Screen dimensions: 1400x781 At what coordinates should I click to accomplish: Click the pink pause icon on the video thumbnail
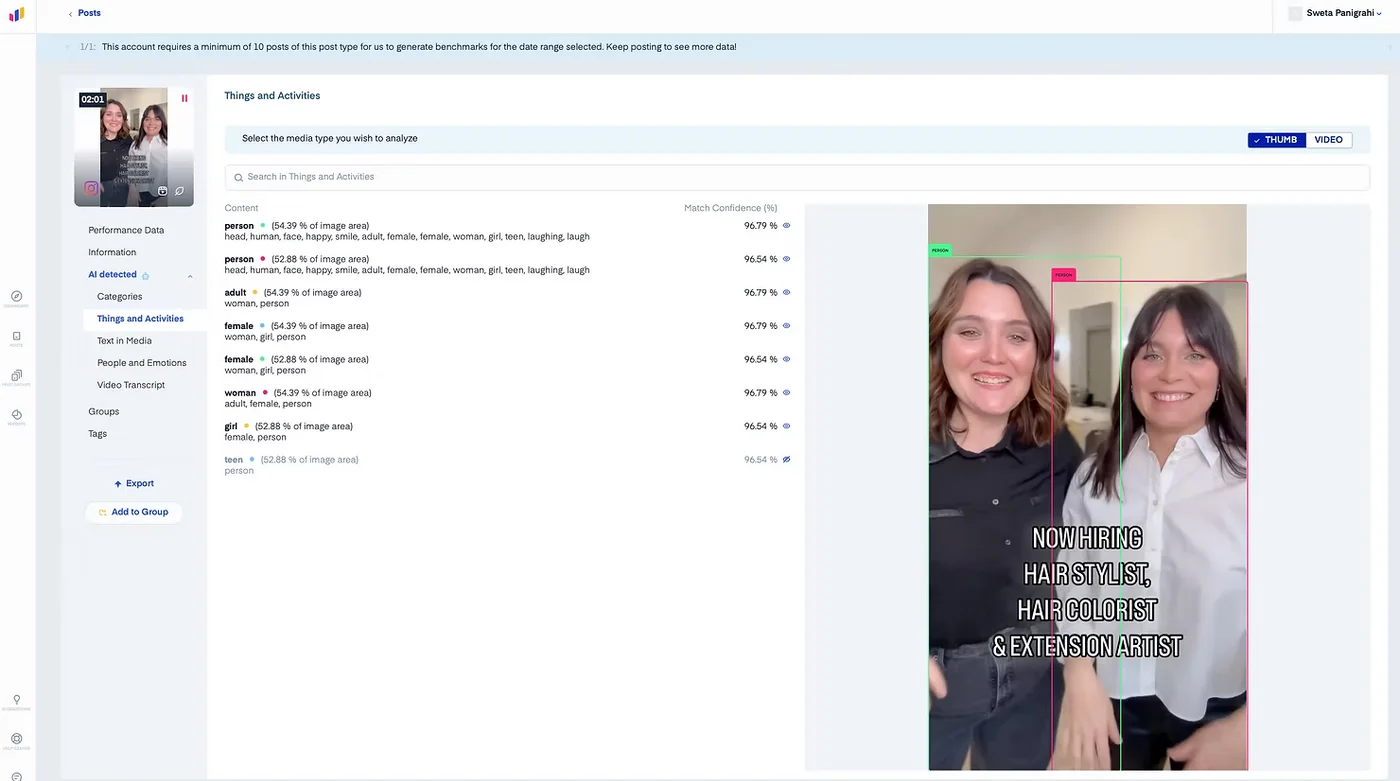(184, 98)
